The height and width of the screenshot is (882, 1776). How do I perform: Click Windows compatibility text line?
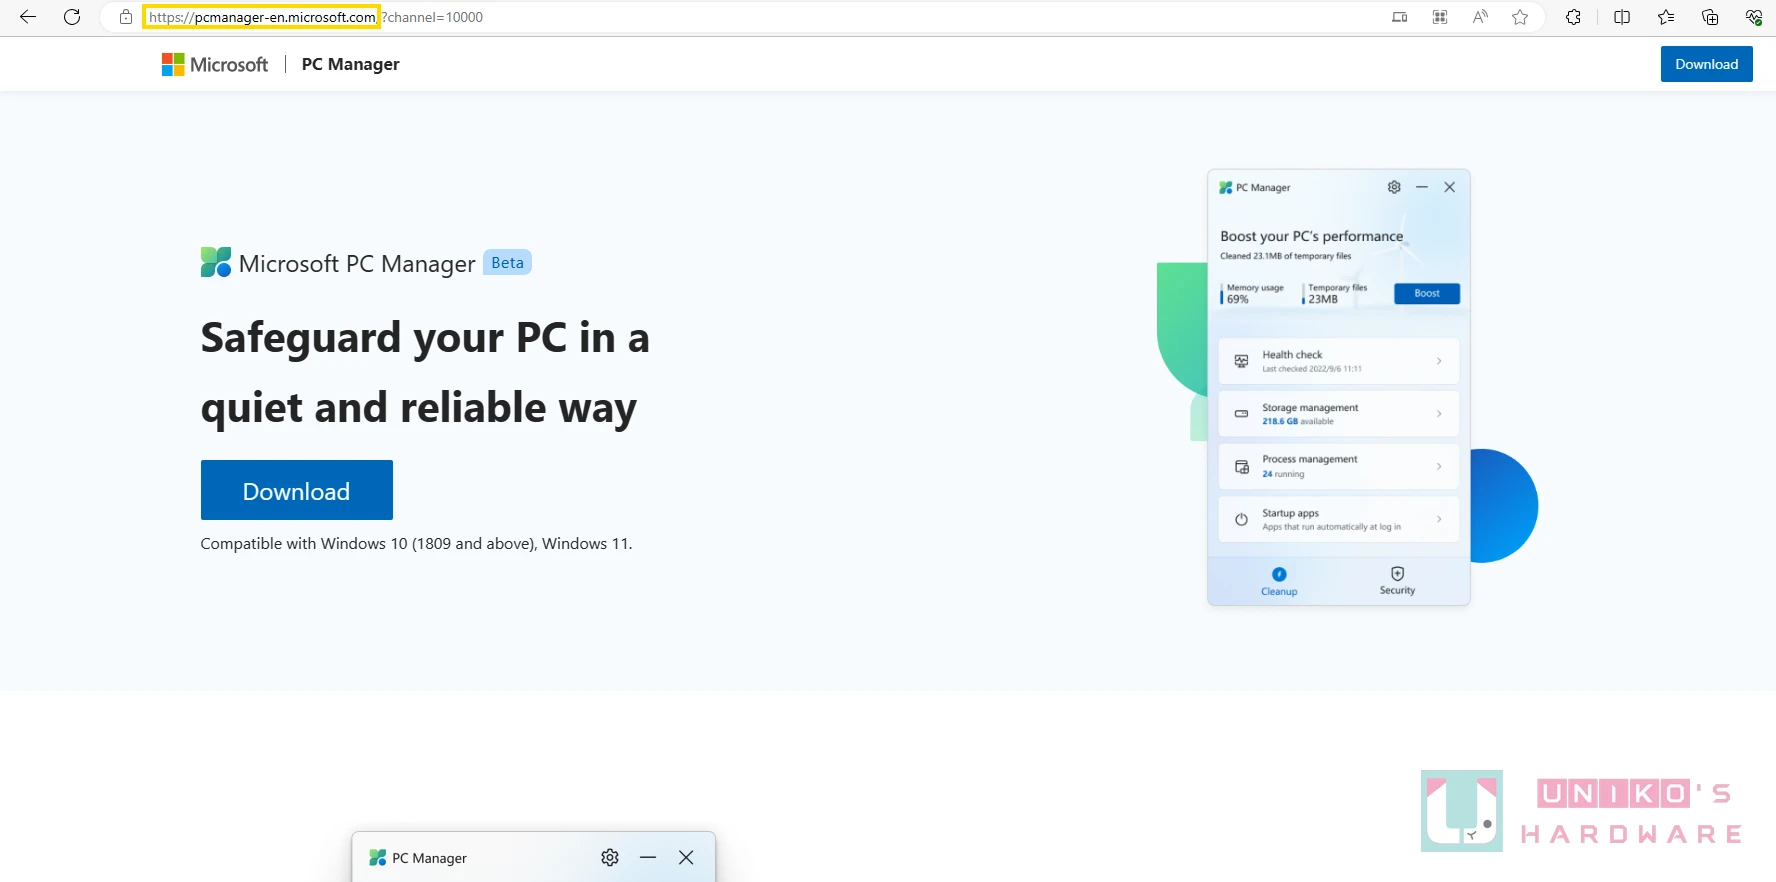[x=416, y=544]
